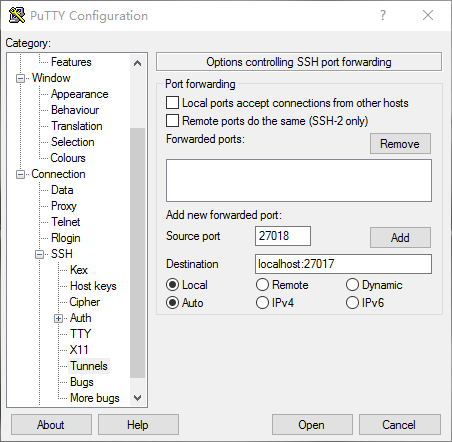Open the Colours category
Viewport: 452px width, 442px height.
click(68, 158)
